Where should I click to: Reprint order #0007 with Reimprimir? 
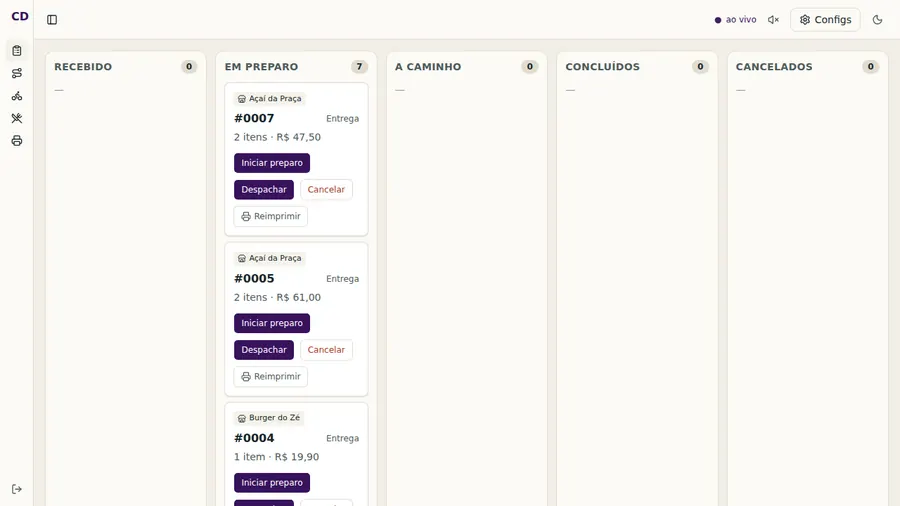click(x=271, y=216)
